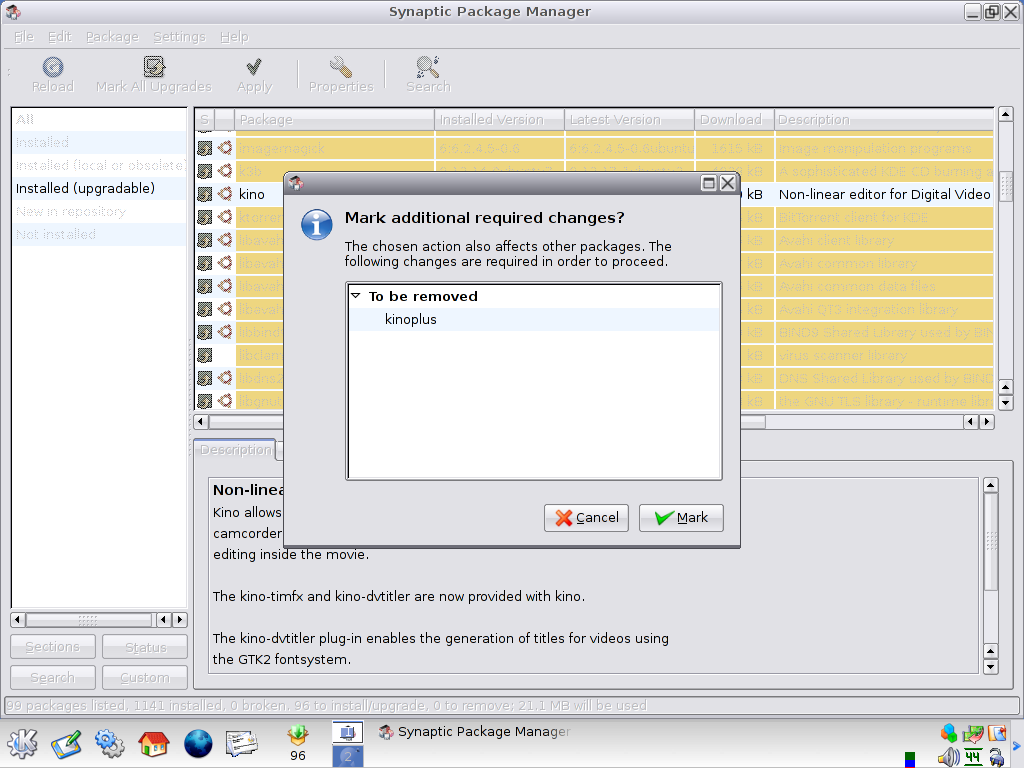
Task: Click the colorful cubes tray icon
Action: coord(948,733)
